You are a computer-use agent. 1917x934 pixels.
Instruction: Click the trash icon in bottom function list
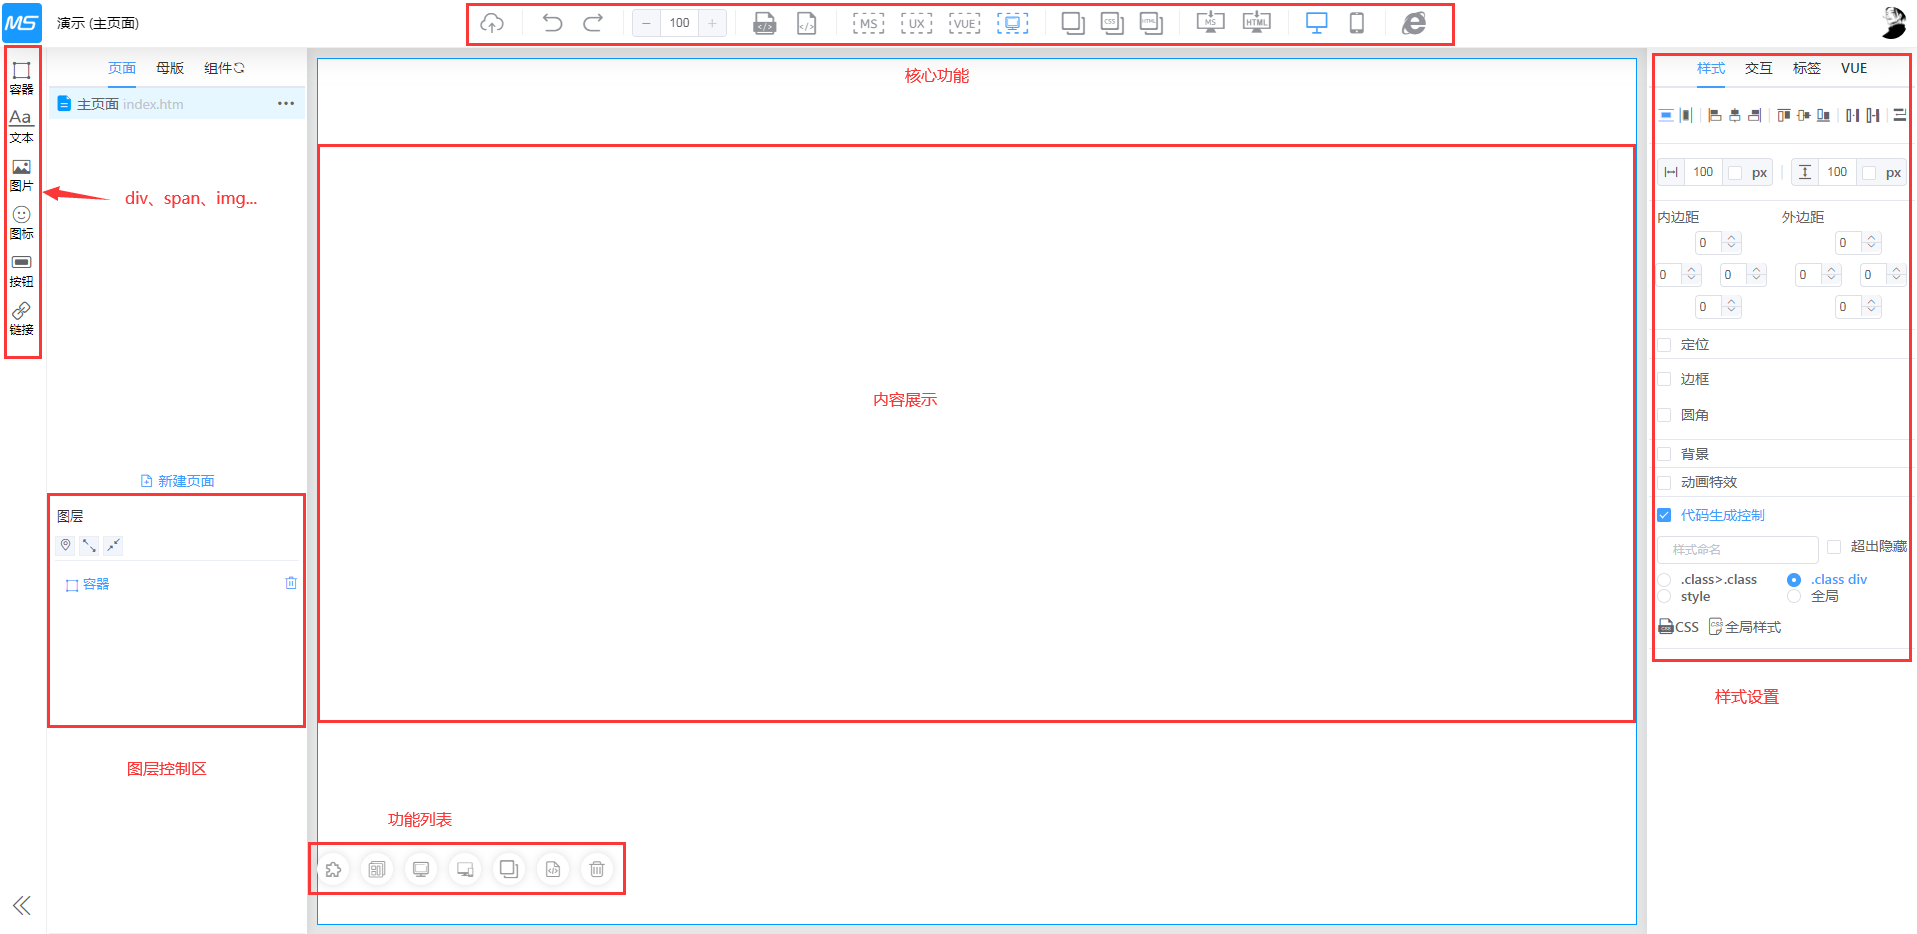(x=597, y=869)
